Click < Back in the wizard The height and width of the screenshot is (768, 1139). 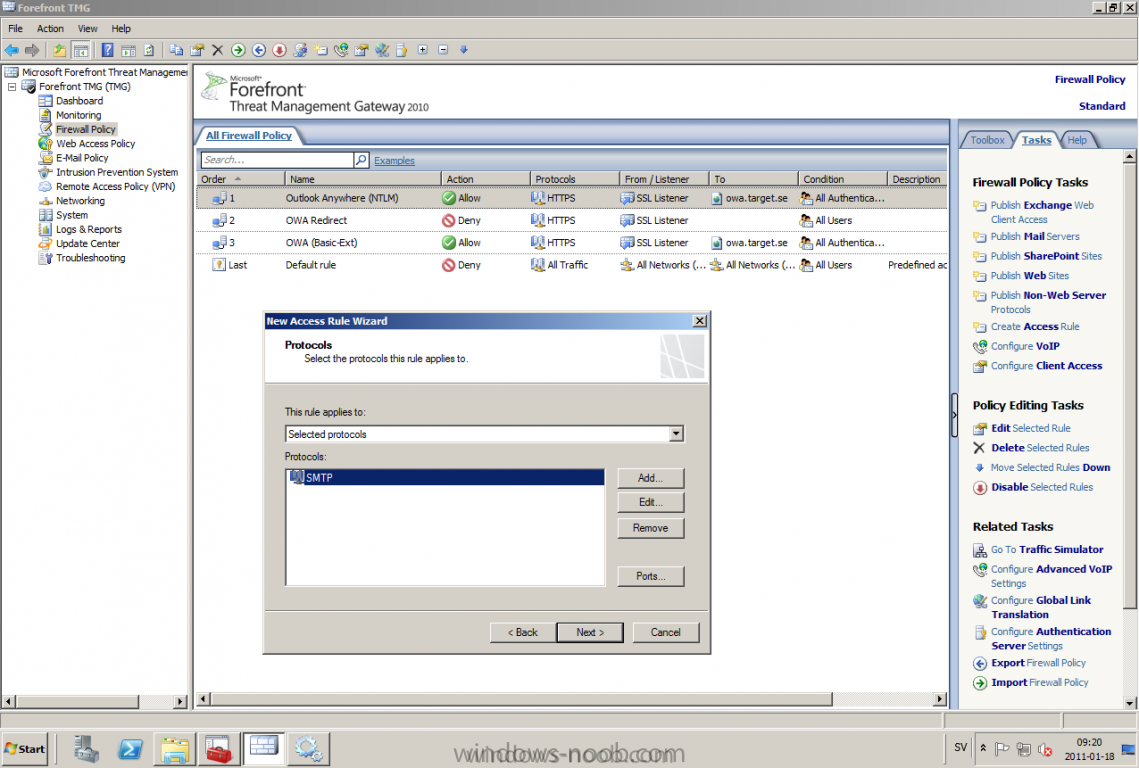point(522,632)
